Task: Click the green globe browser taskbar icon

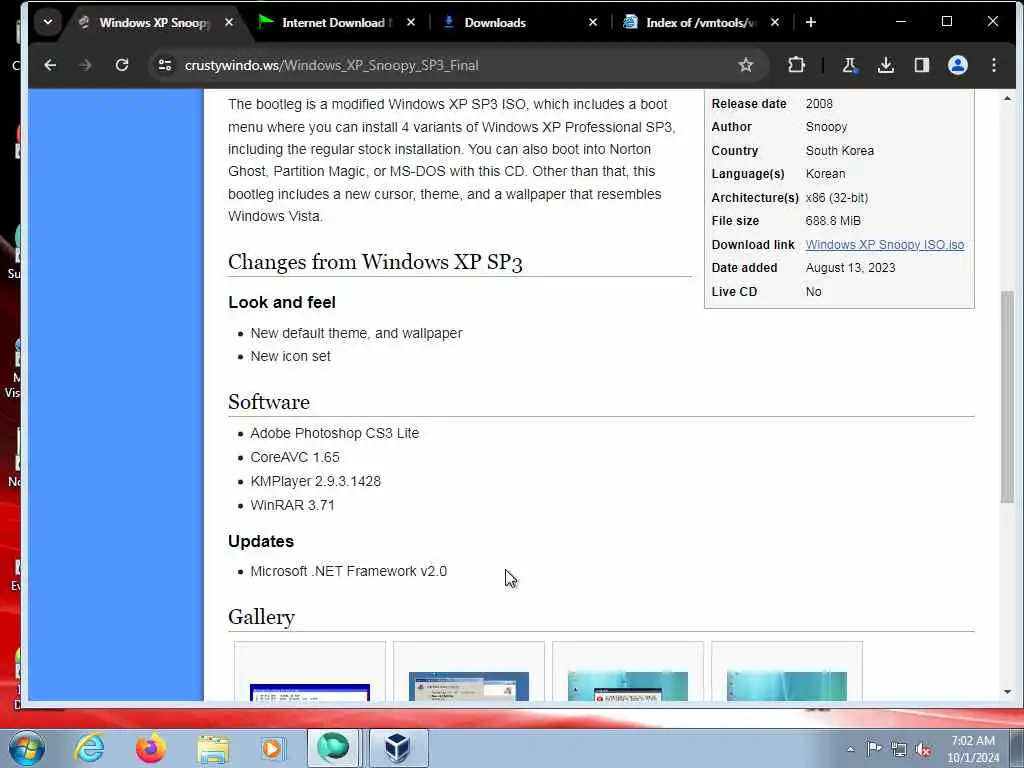Action: [333, 748]
